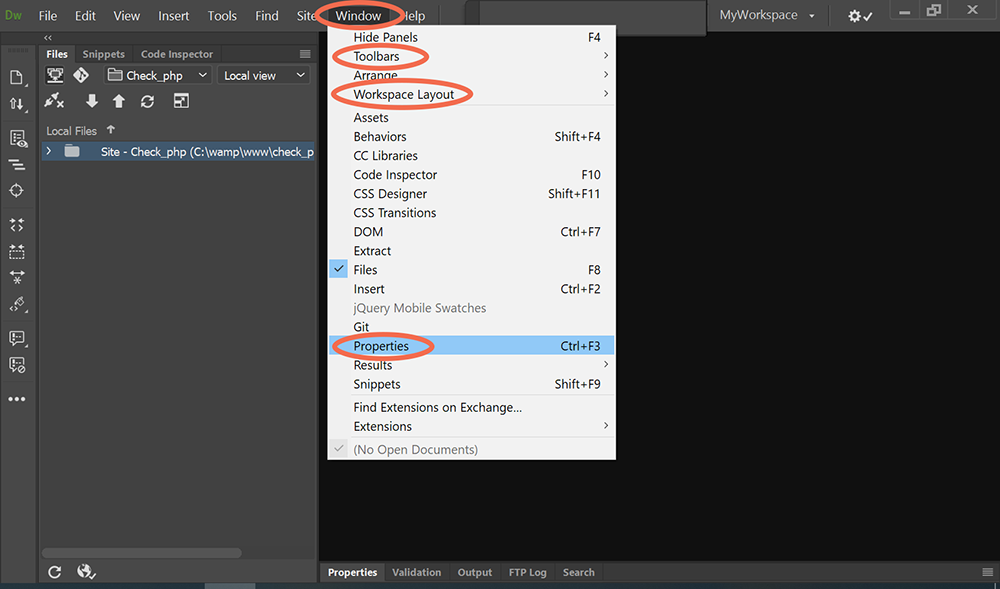This screenshot has height=589, width=1000.
Task: Open the Git view icon in Files panel
Action: point(81,75)
